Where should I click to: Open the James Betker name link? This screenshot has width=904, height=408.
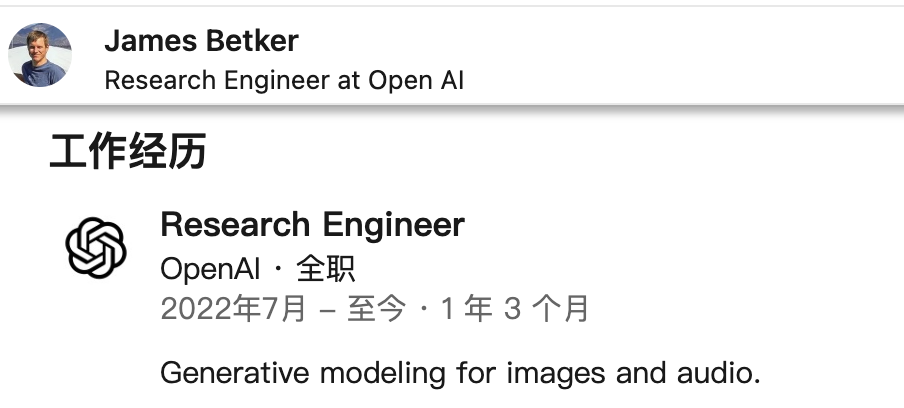click(201, 41)
